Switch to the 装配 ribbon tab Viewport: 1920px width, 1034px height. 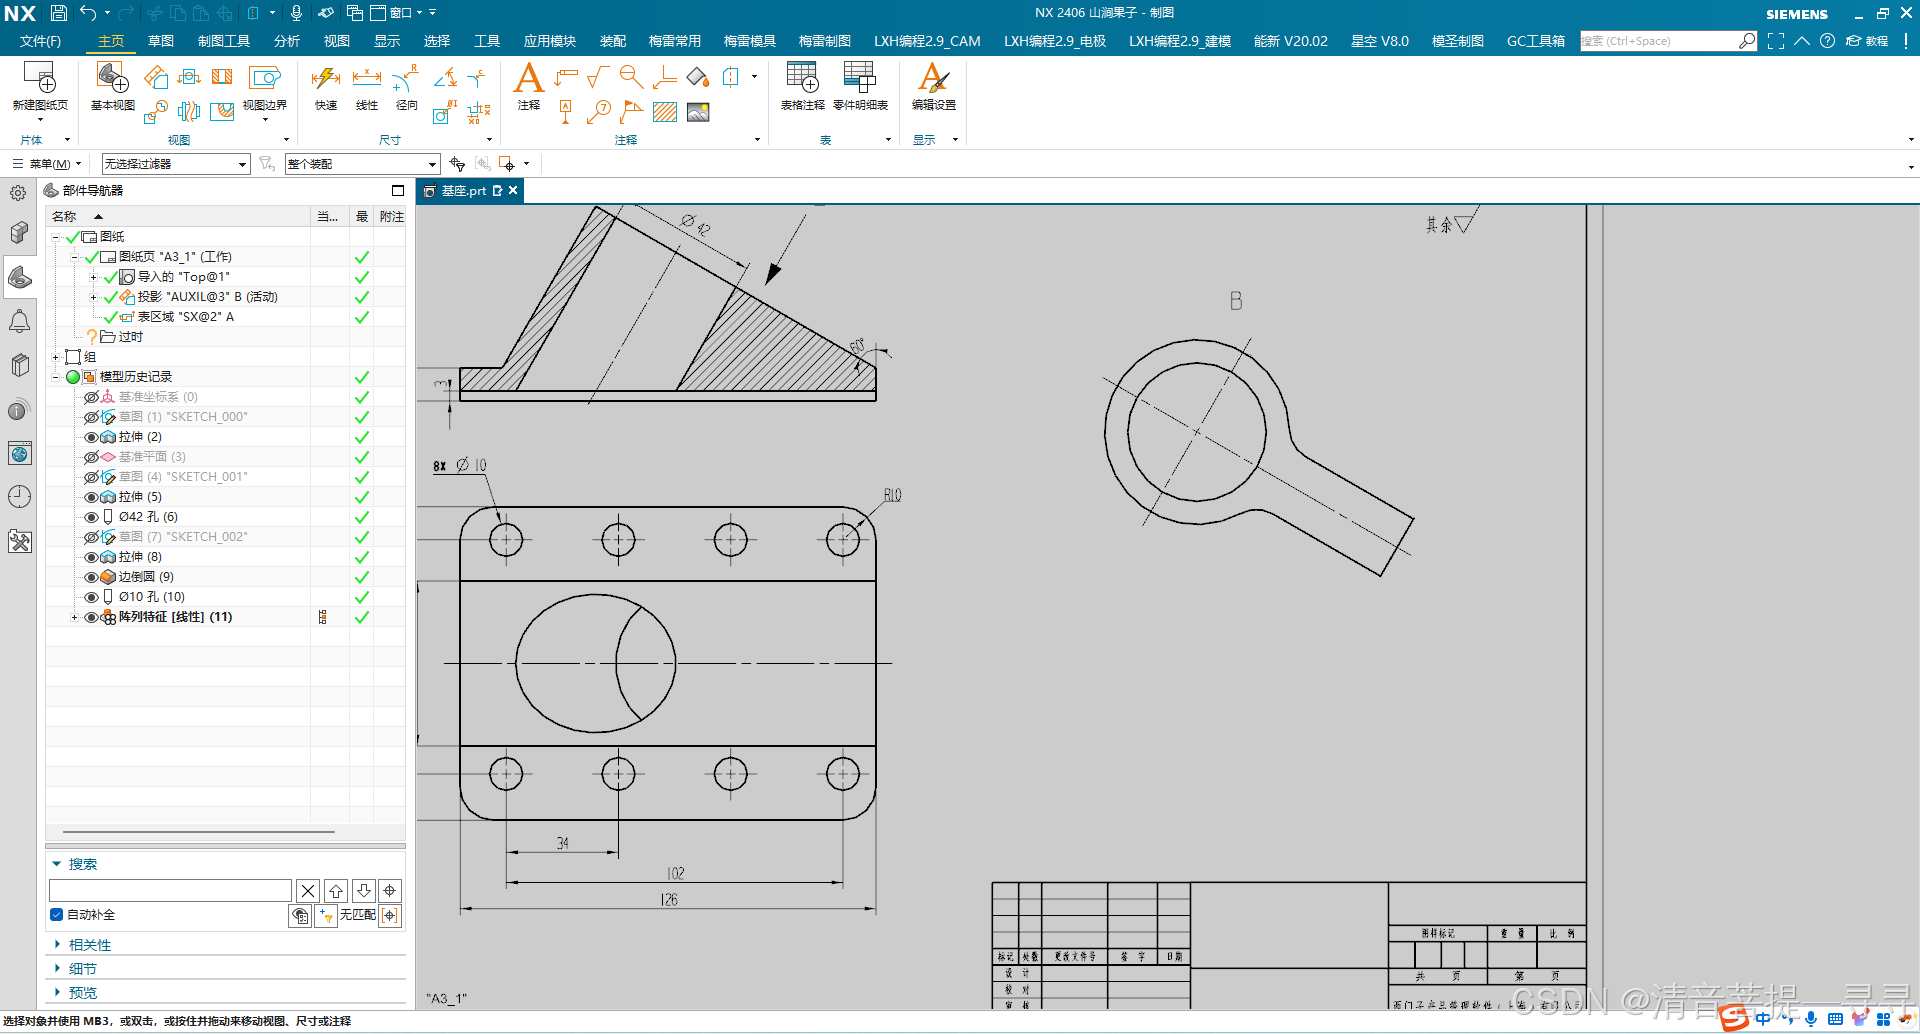point(613,41)
